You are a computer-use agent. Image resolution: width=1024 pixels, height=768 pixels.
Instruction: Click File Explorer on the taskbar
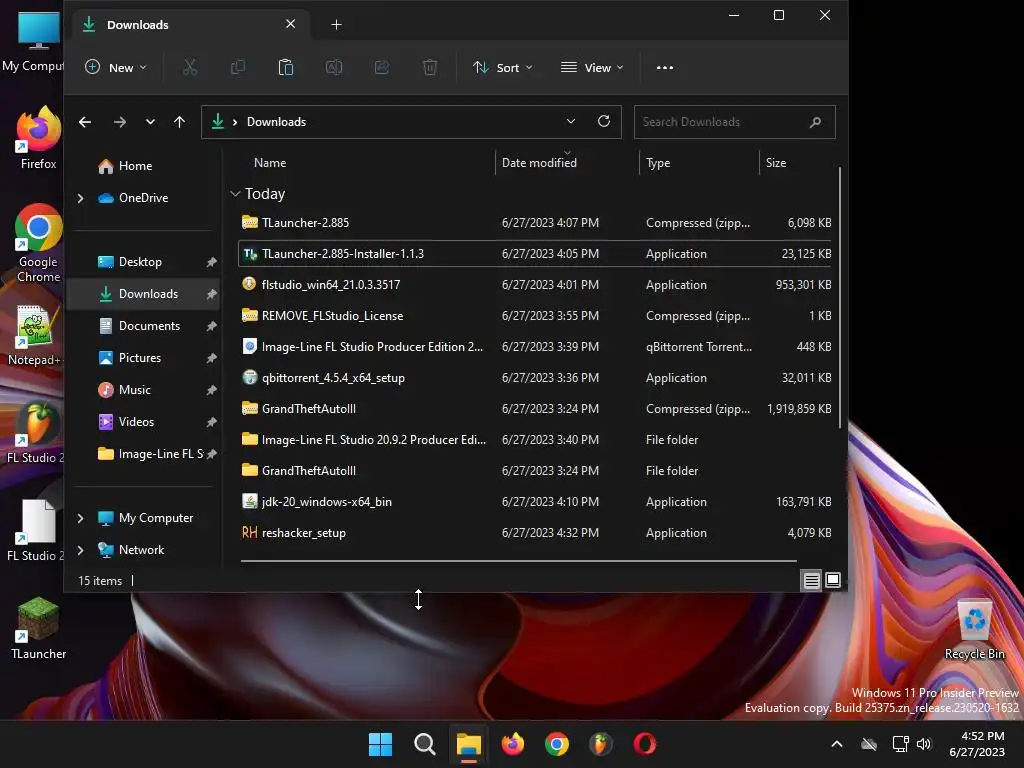pyautogui.click(x=468, y=744)
